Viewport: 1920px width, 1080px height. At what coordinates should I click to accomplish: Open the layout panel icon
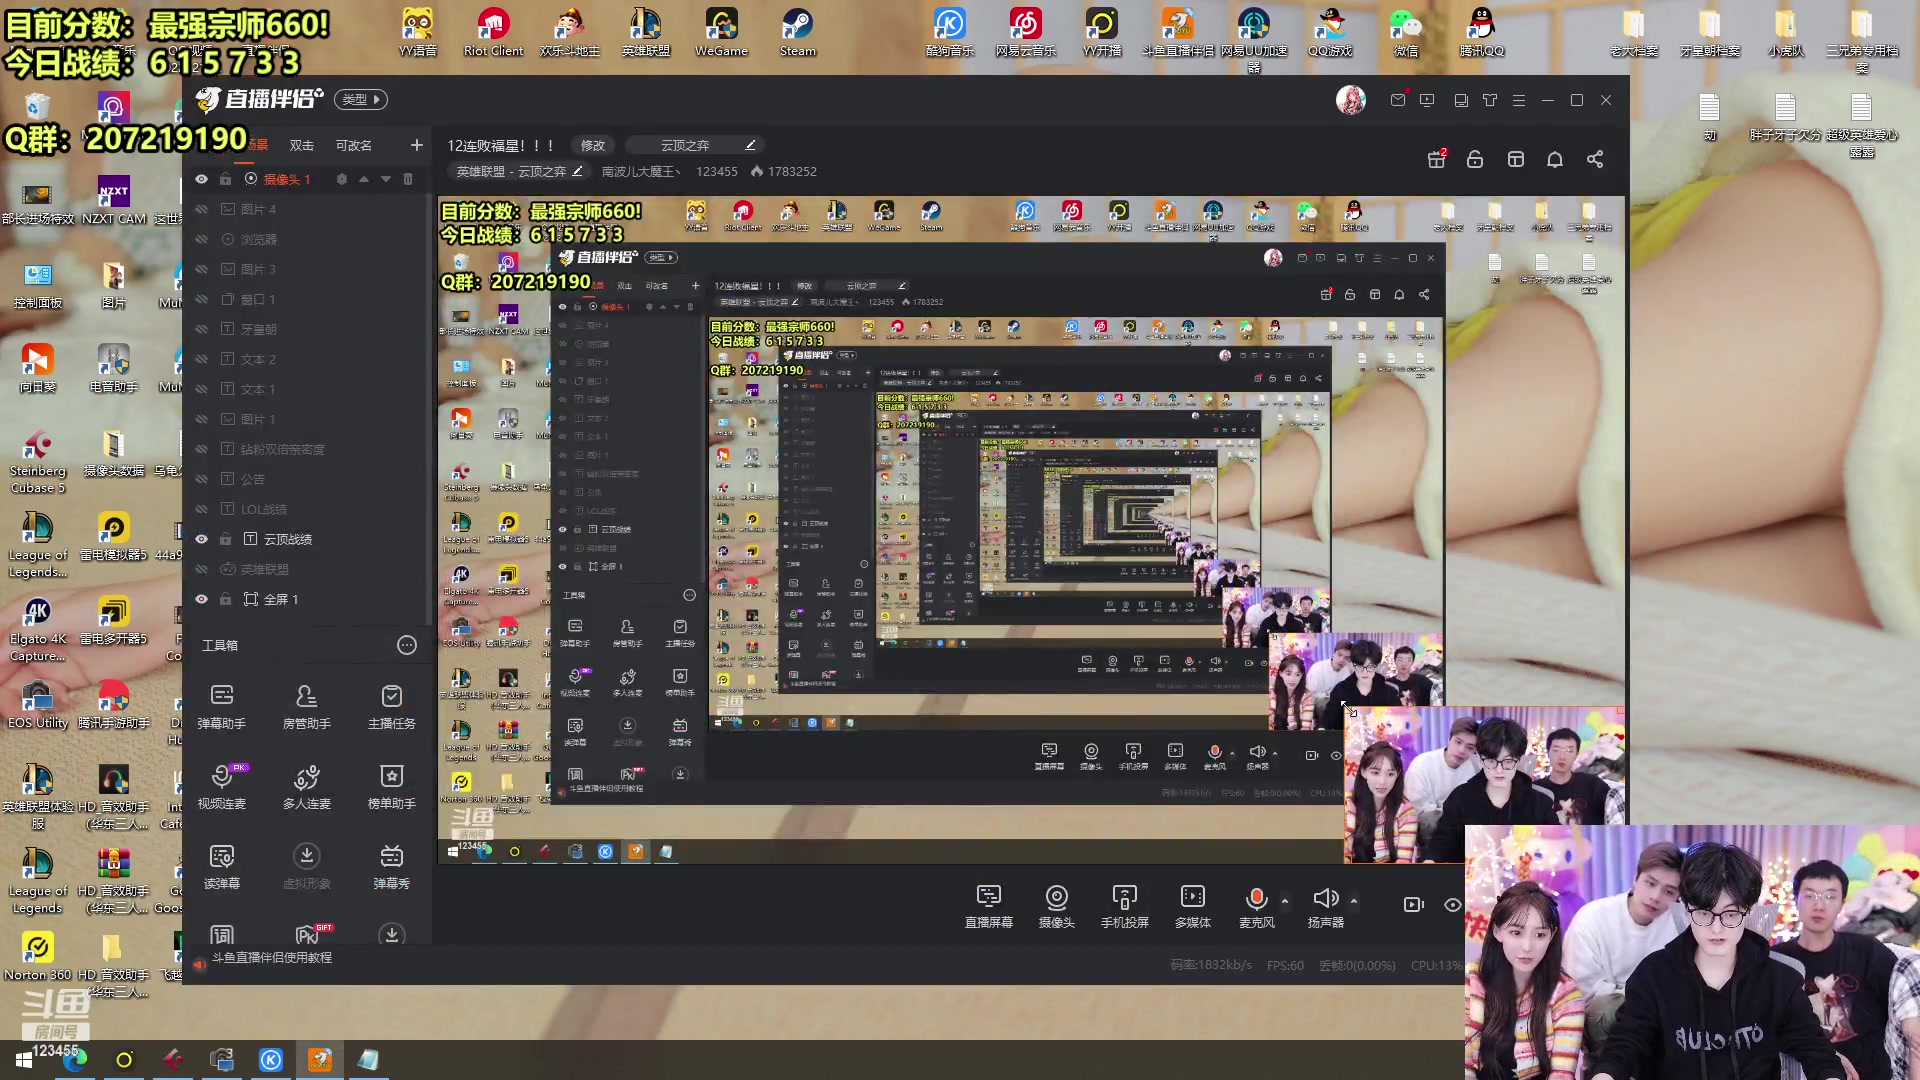click(x=1516, y=159)
